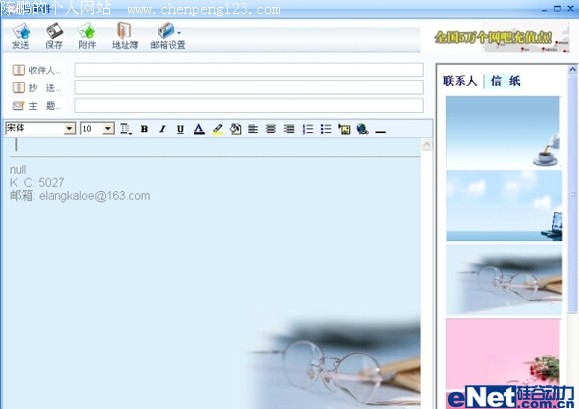Toggle italic formatting
579x409 pixels.
tap(162, 129)
